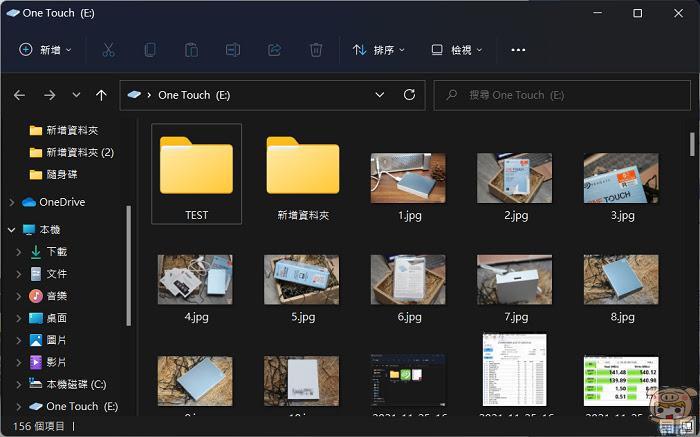
Task: Select the TEST folder icon
Action: pos(196,165)
